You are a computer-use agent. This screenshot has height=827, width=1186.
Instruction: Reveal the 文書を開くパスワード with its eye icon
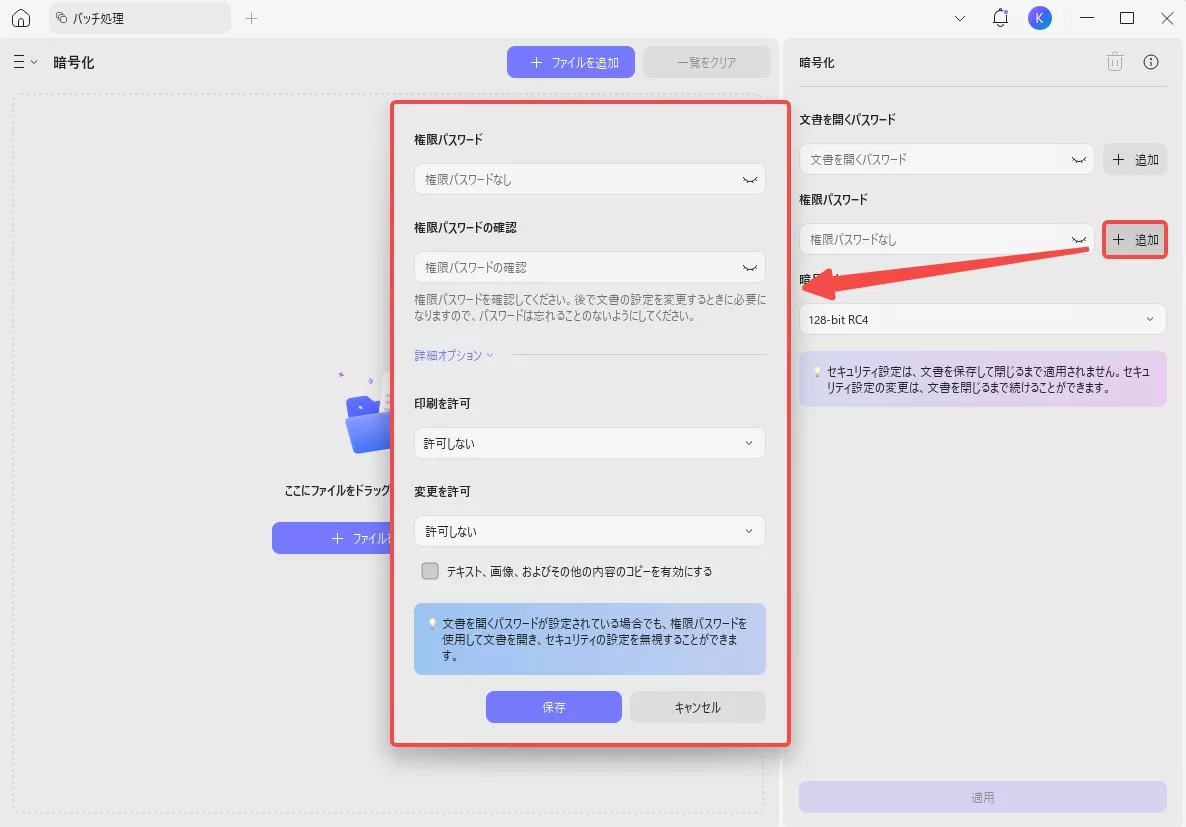point(1078,159)
